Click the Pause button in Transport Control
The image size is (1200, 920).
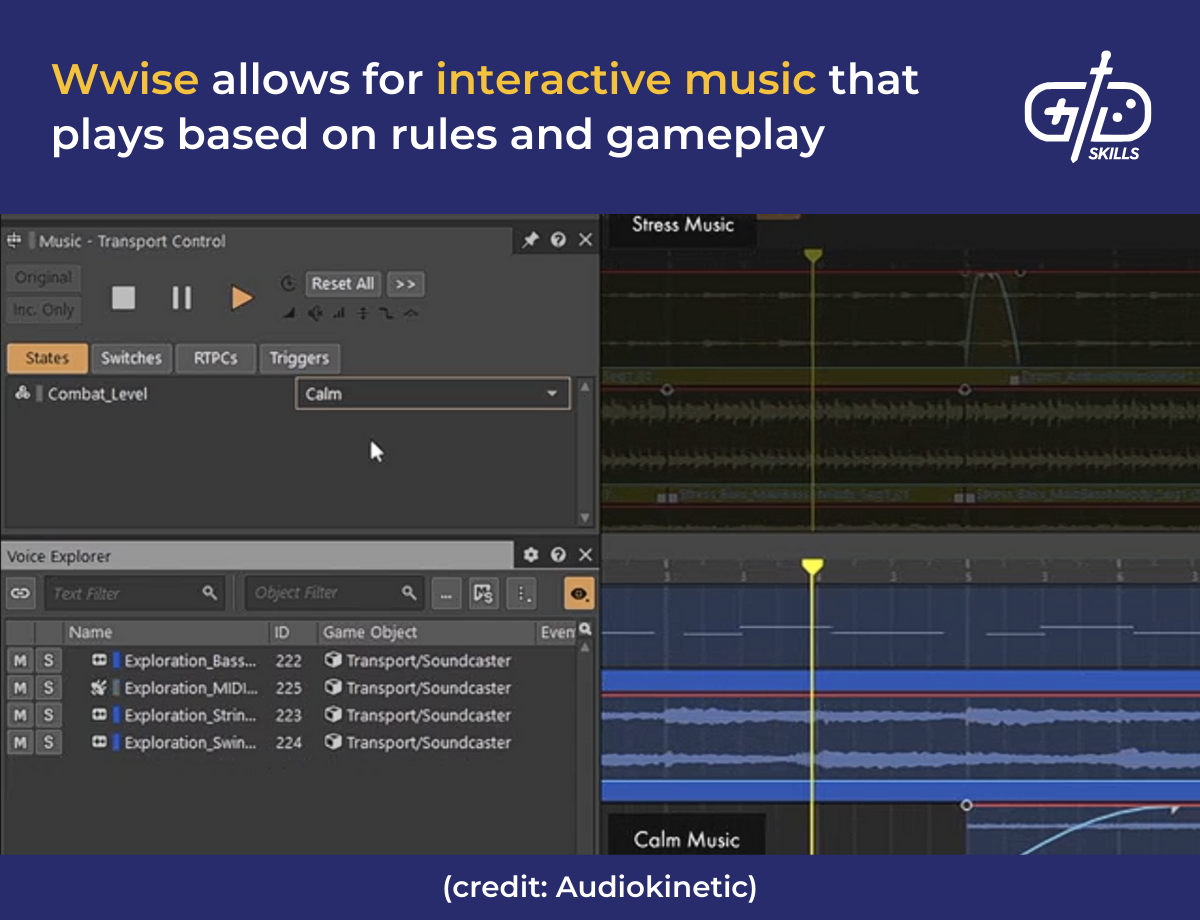tap(181, 297)
